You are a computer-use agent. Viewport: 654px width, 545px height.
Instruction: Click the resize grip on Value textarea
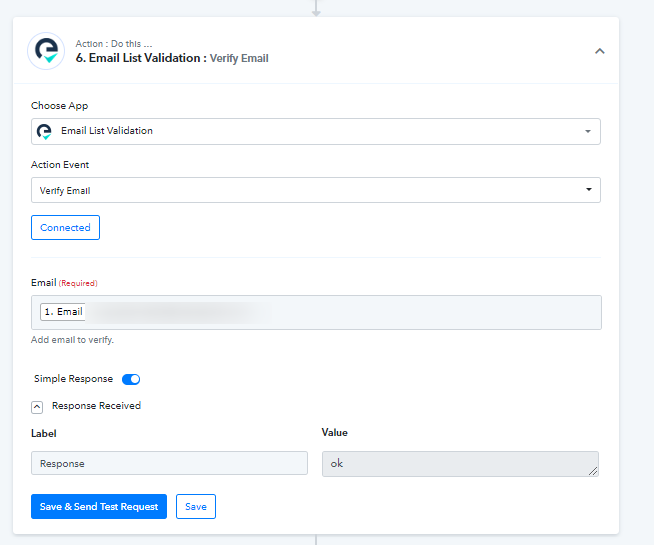coord(593,471)
